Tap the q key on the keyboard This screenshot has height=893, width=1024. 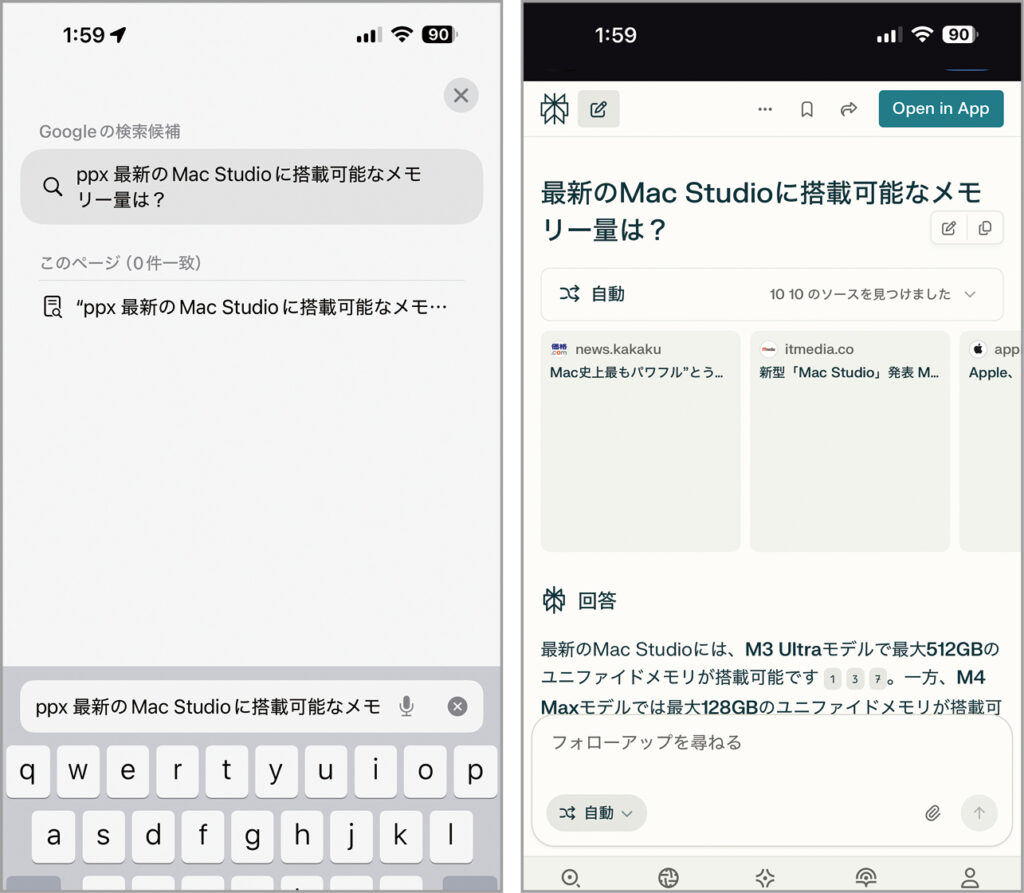(x=28, y=771)
